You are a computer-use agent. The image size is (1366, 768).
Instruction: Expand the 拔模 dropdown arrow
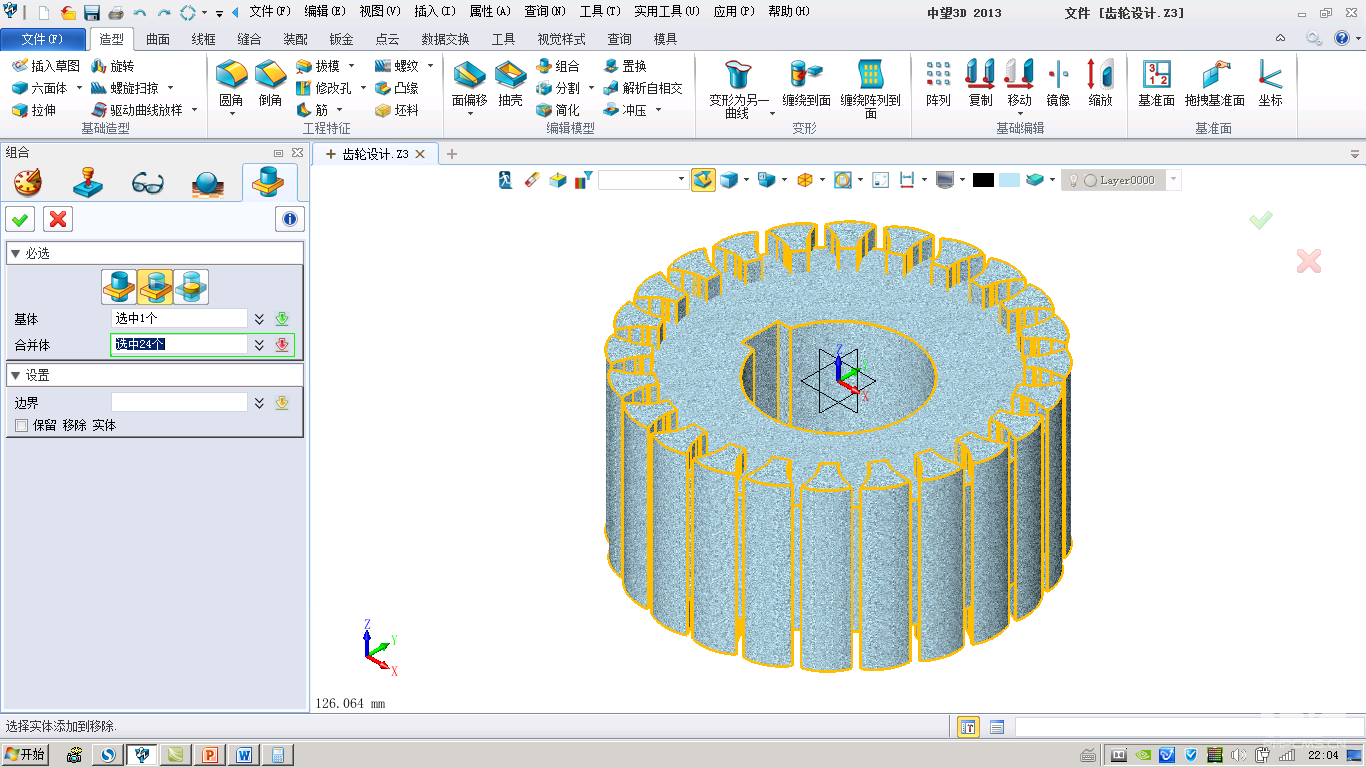351,66
